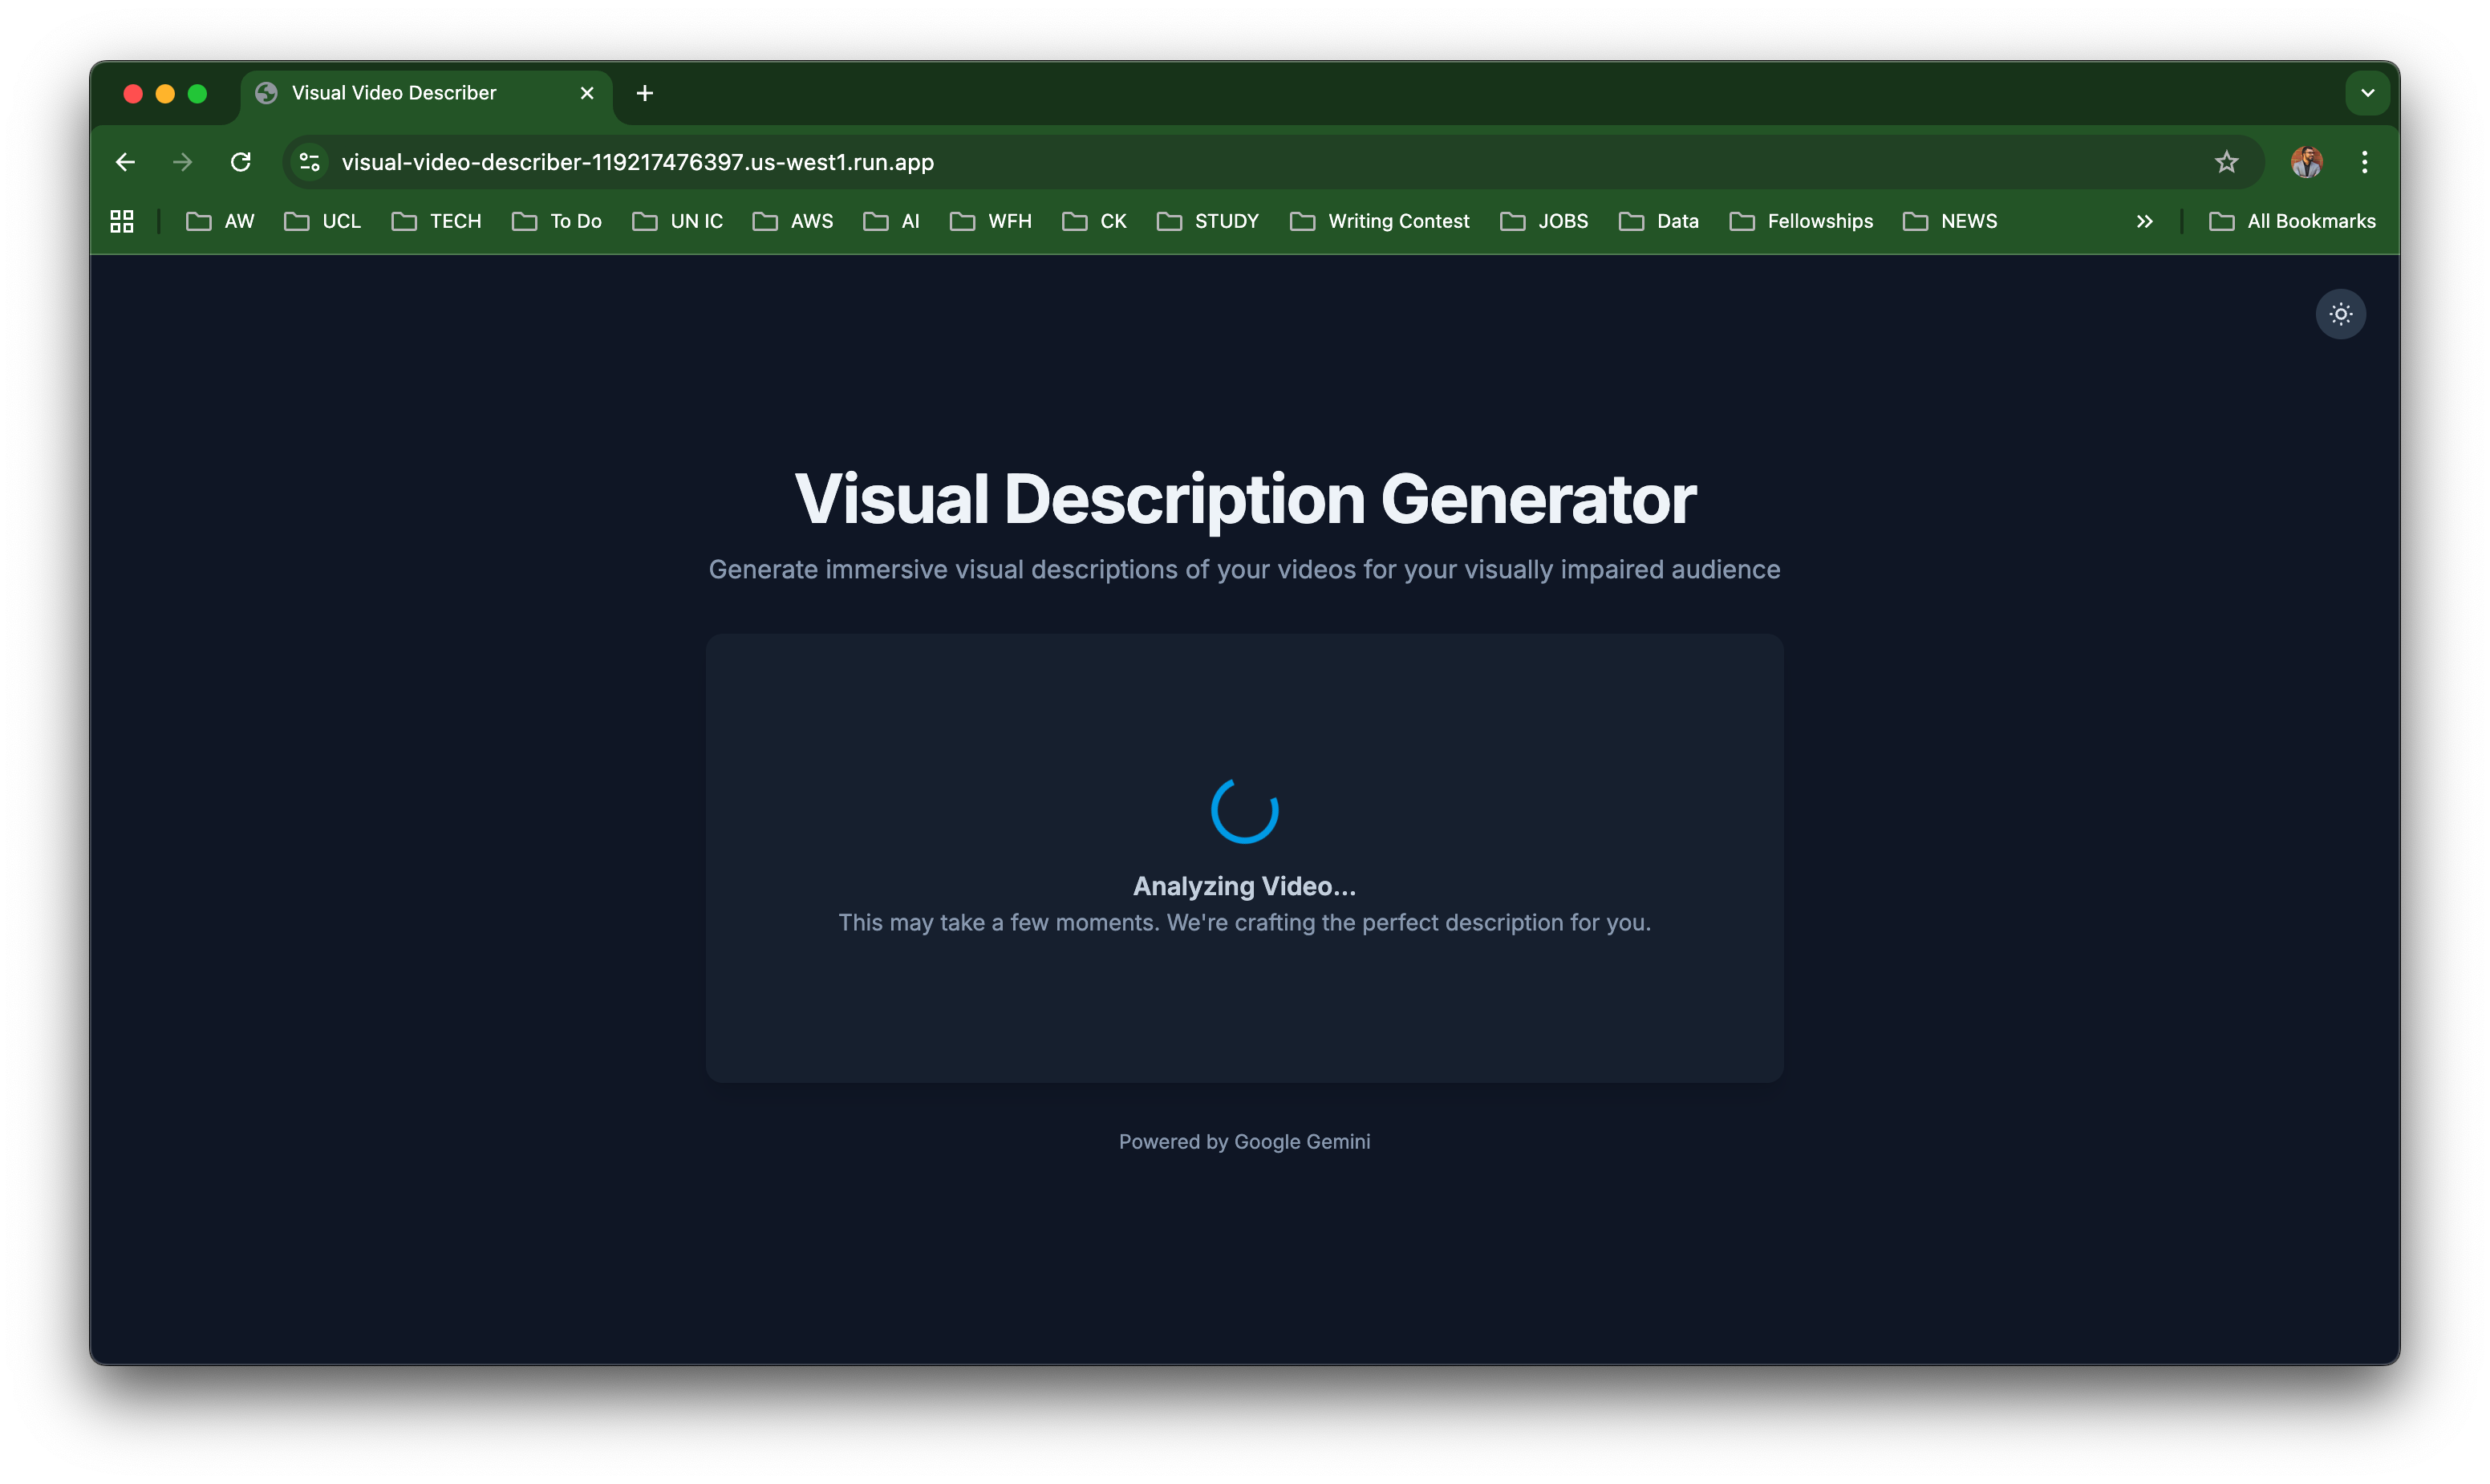Screen dimensions: 2490x1484
Task: Expand the All Bookmarks folder
Action: [x=2292, y=221]
